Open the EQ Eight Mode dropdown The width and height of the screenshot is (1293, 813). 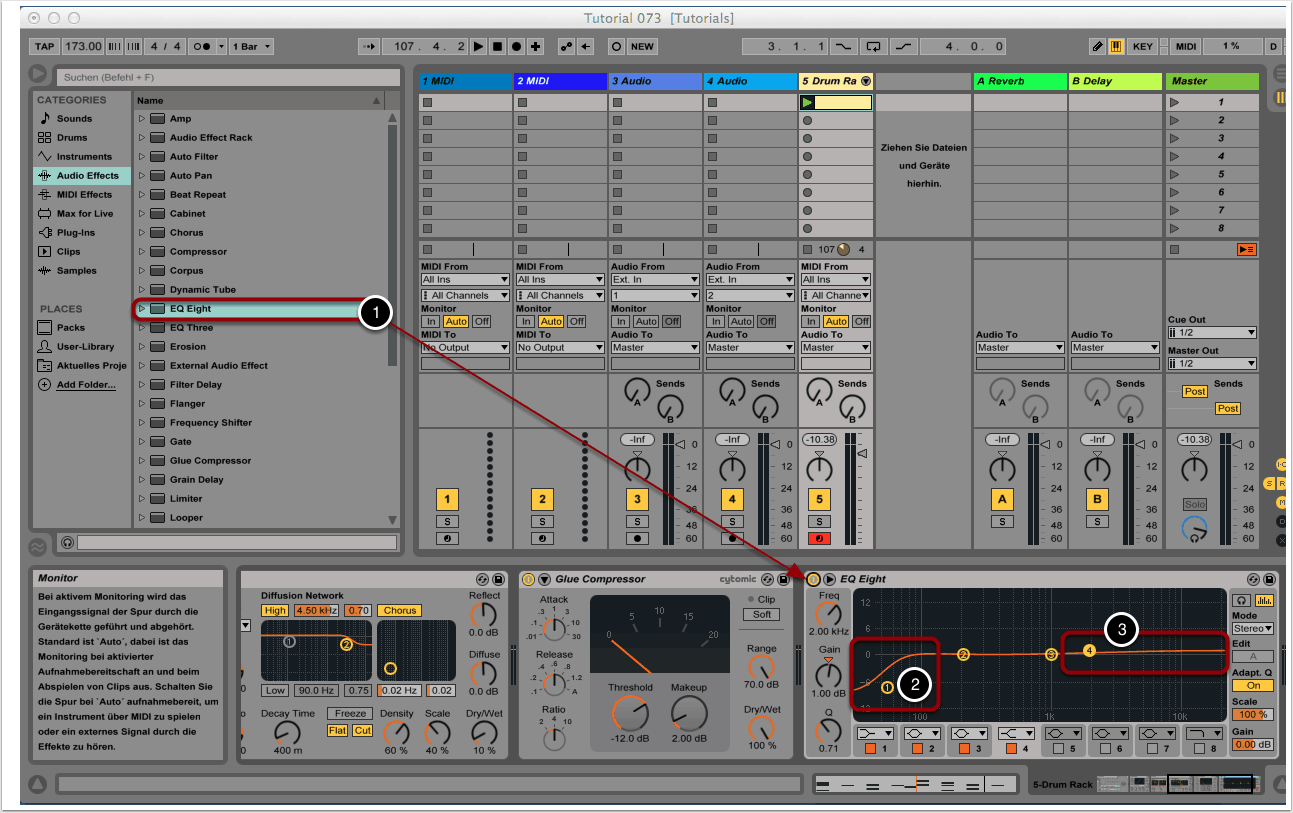coord(1252,629)
